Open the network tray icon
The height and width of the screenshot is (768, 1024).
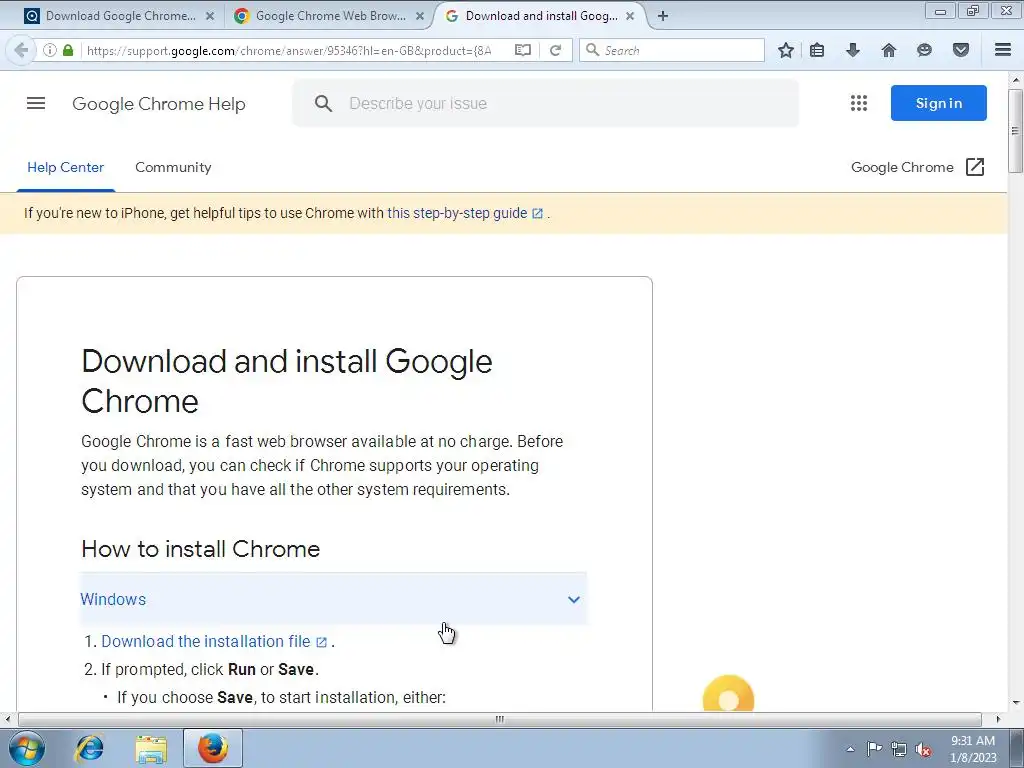point(899,749)
